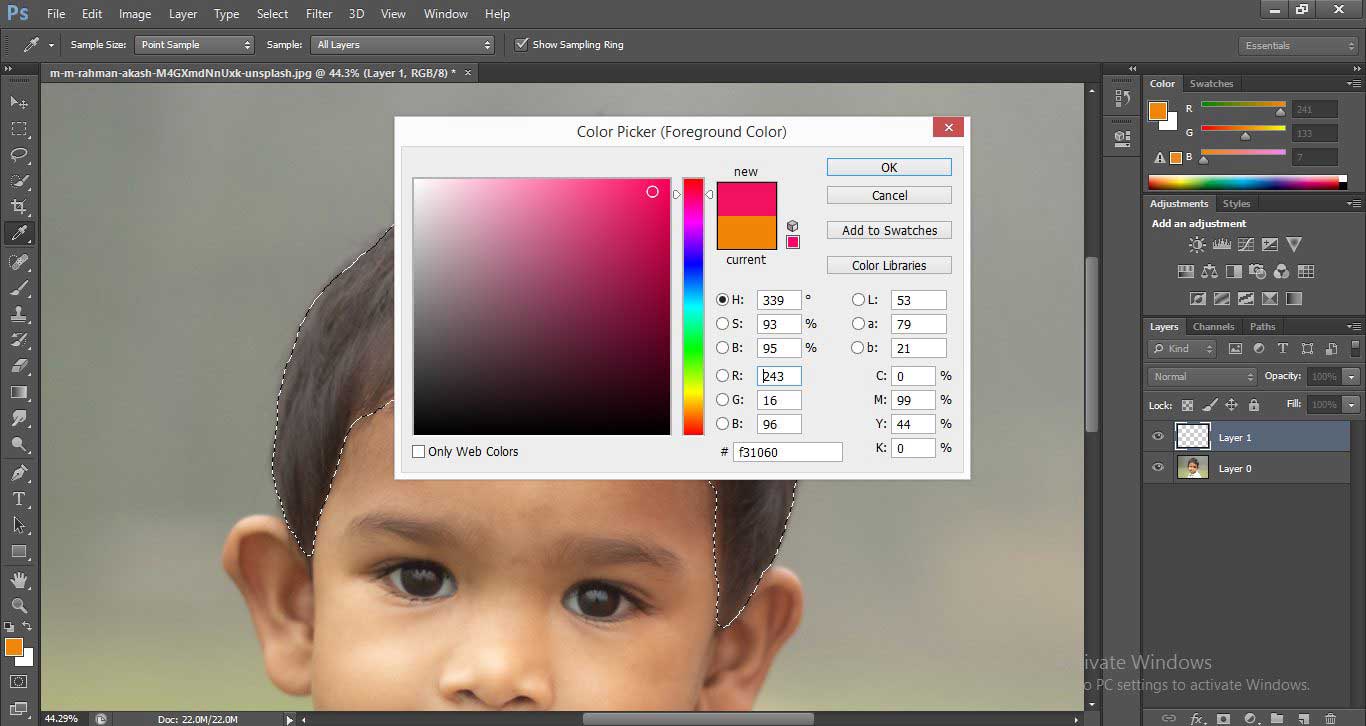Open the blend mode dropdown in Layers panel
Screen dimensions: 1366x726
pyautogui.click(x=1200, y=376)
